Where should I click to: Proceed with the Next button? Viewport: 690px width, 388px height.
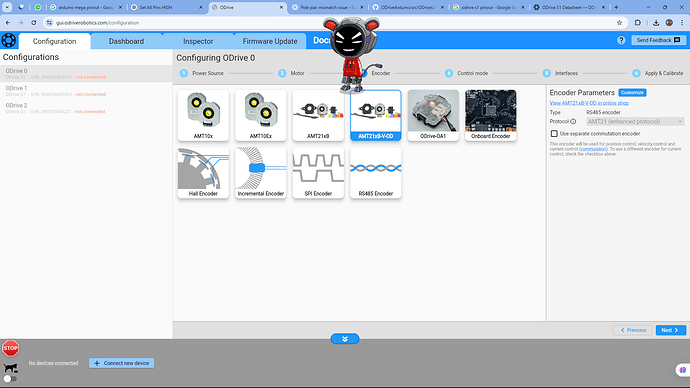(671, 330)
